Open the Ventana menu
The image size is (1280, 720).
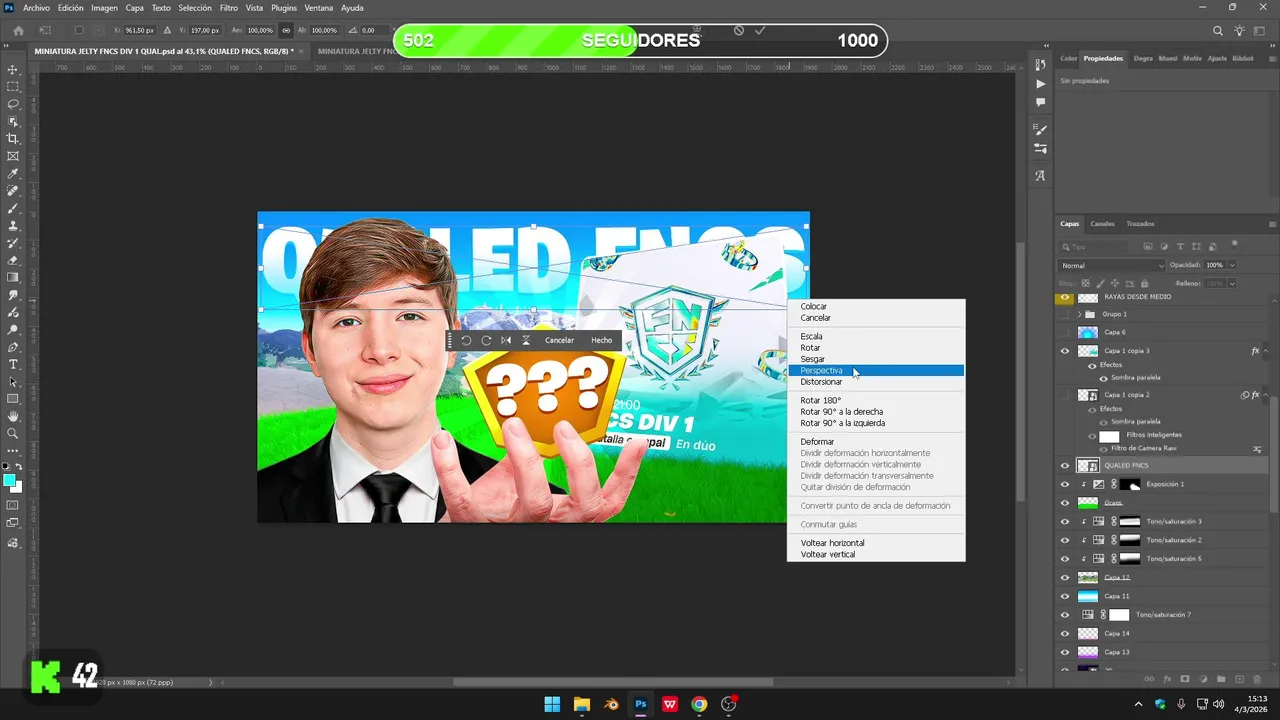point(319,8)
